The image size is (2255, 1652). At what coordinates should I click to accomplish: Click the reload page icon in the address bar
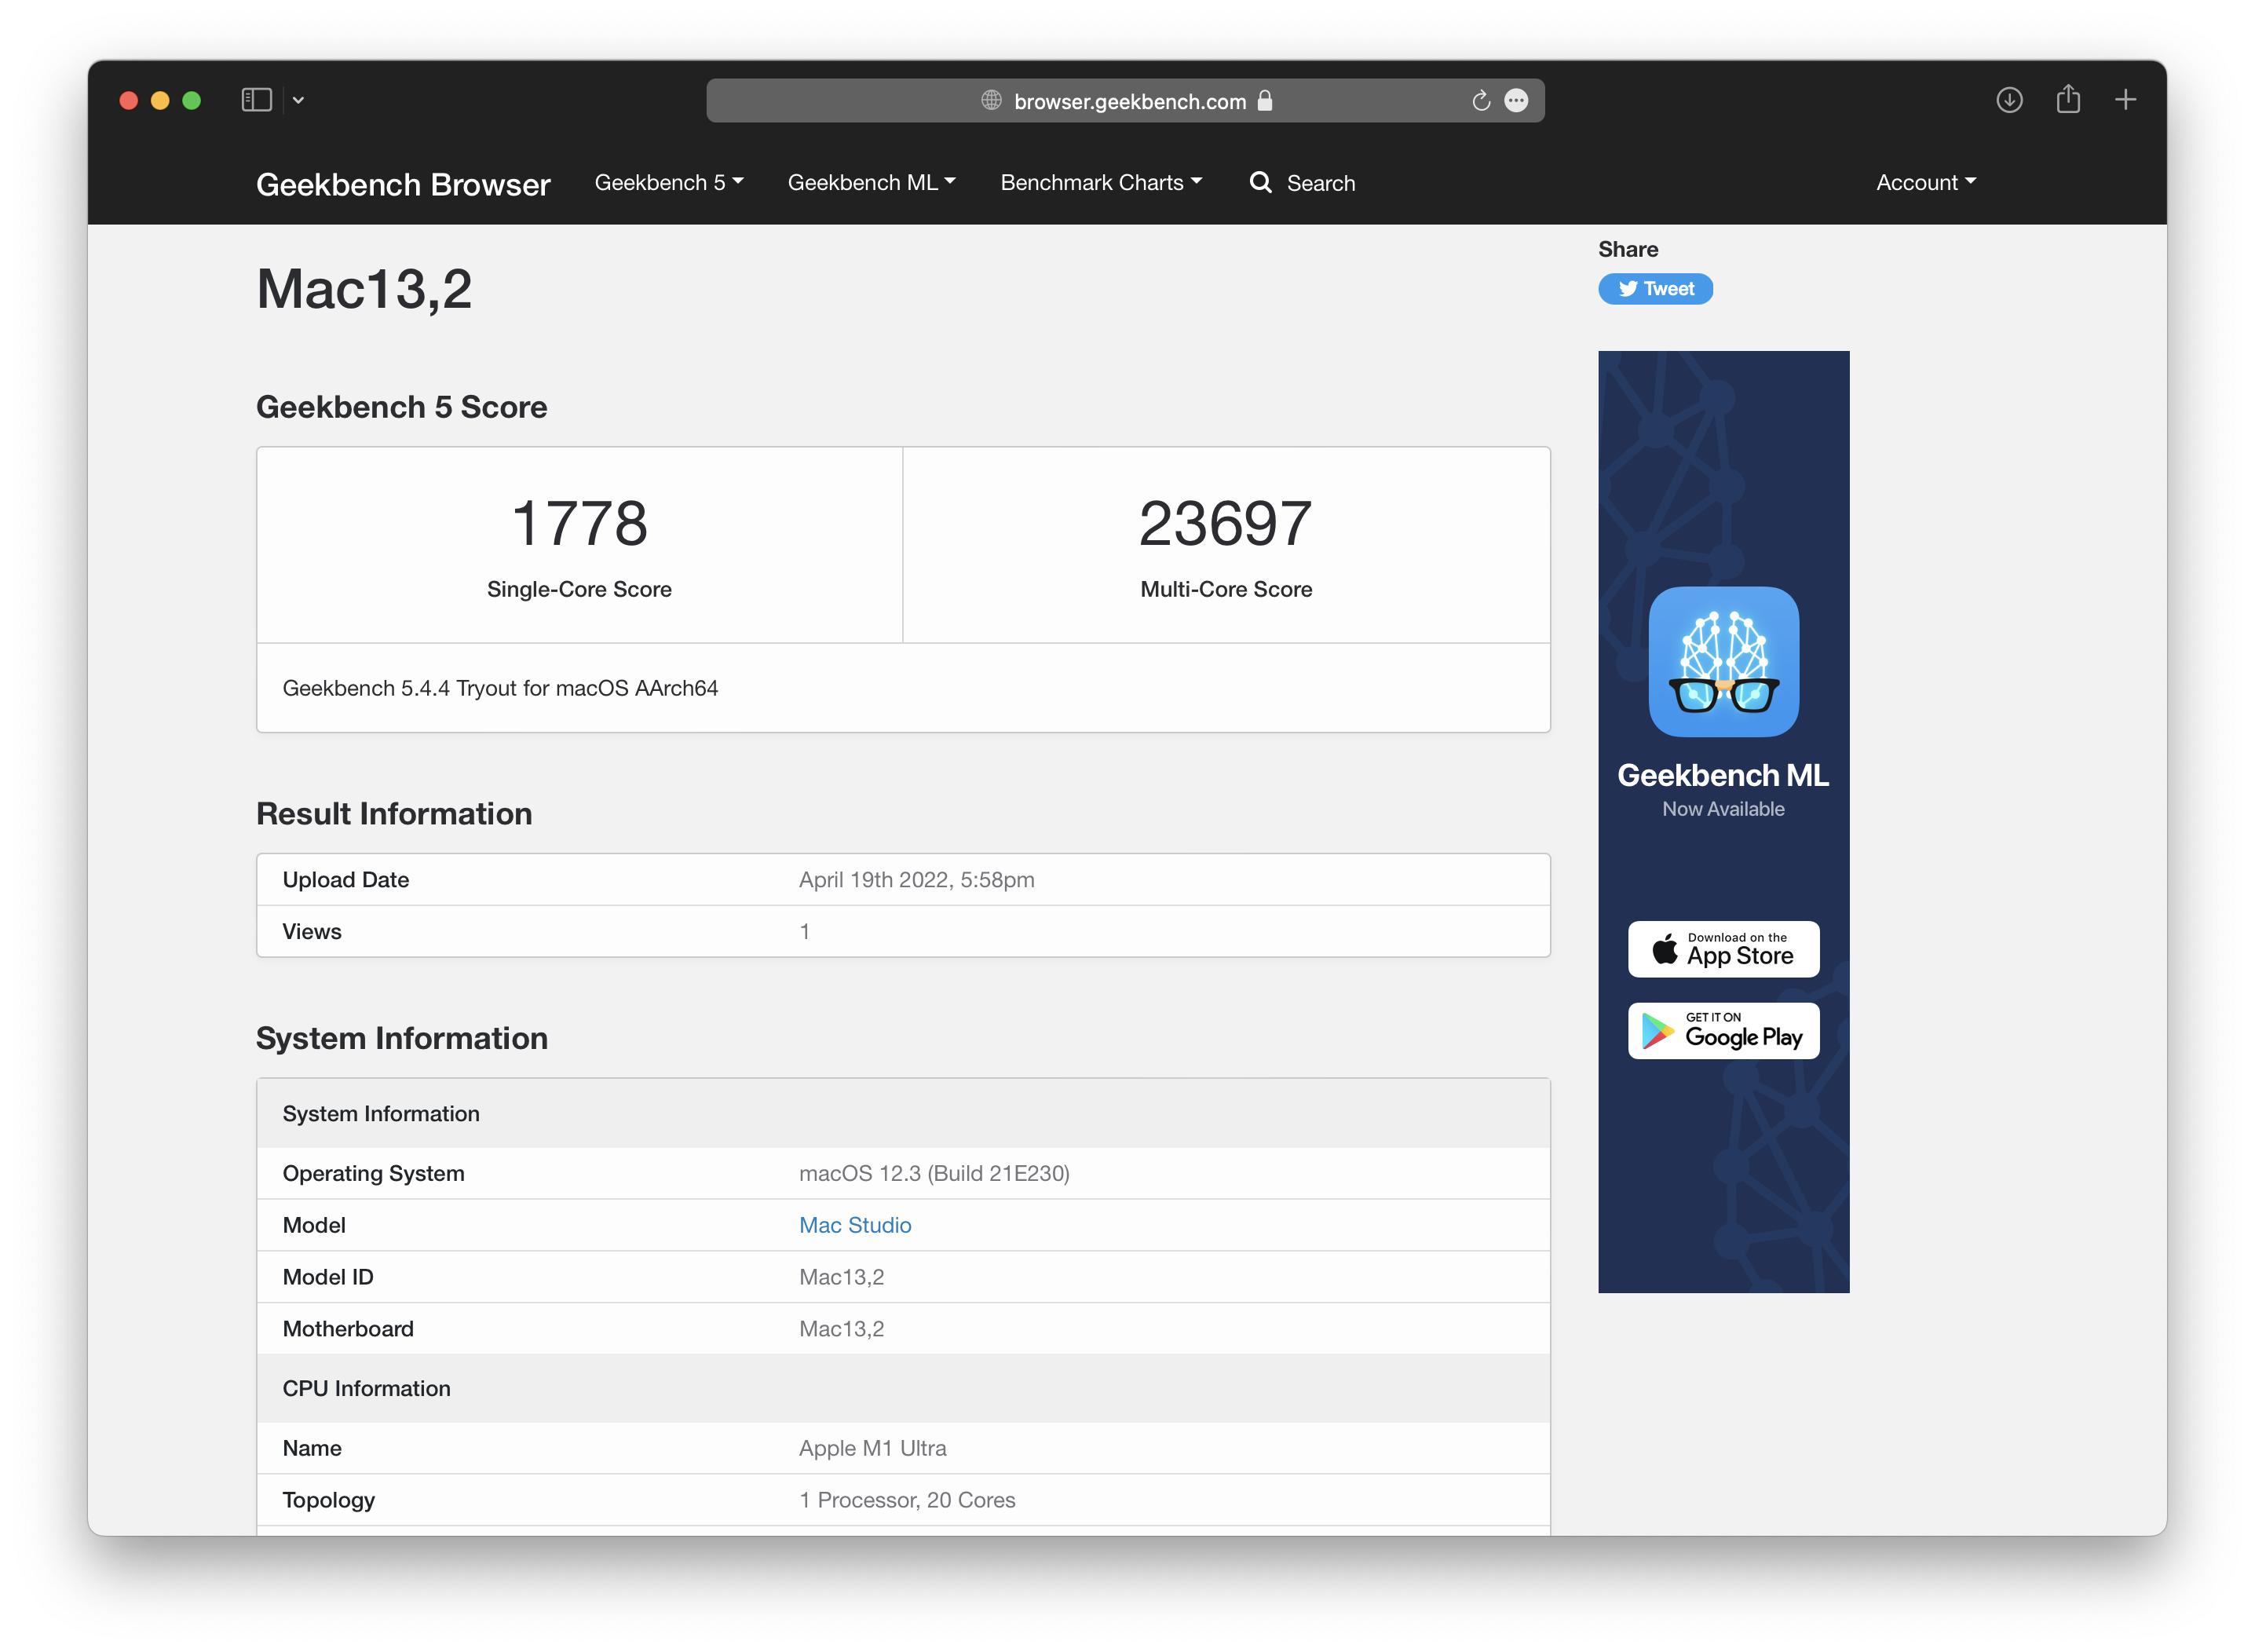click(x=1480, y=101)
